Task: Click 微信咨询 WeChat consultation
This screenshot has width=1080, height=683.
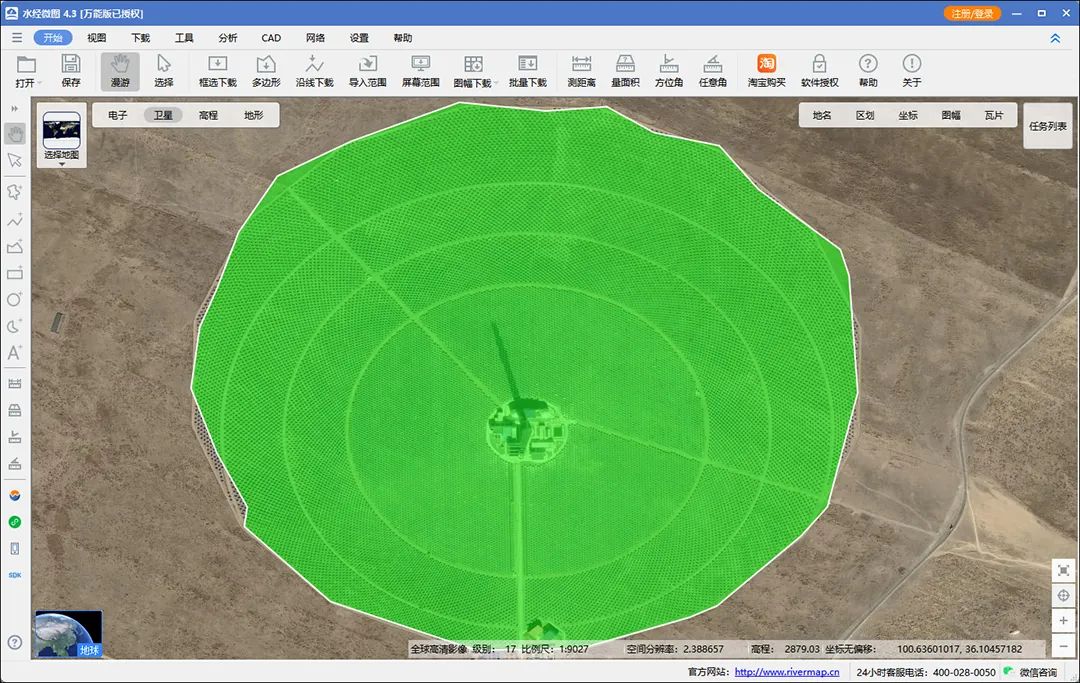Action: 1030,672
